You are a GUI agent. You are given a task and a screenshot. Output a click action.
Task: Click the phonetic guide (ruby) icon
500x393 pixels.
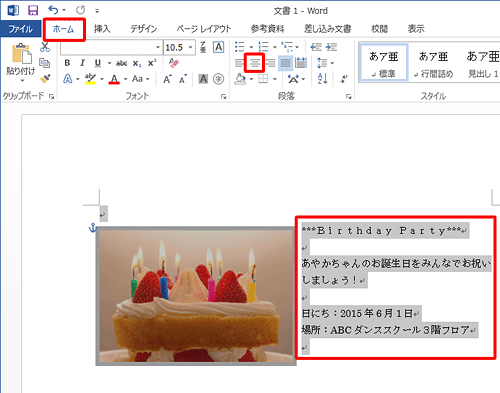point(203,47)
